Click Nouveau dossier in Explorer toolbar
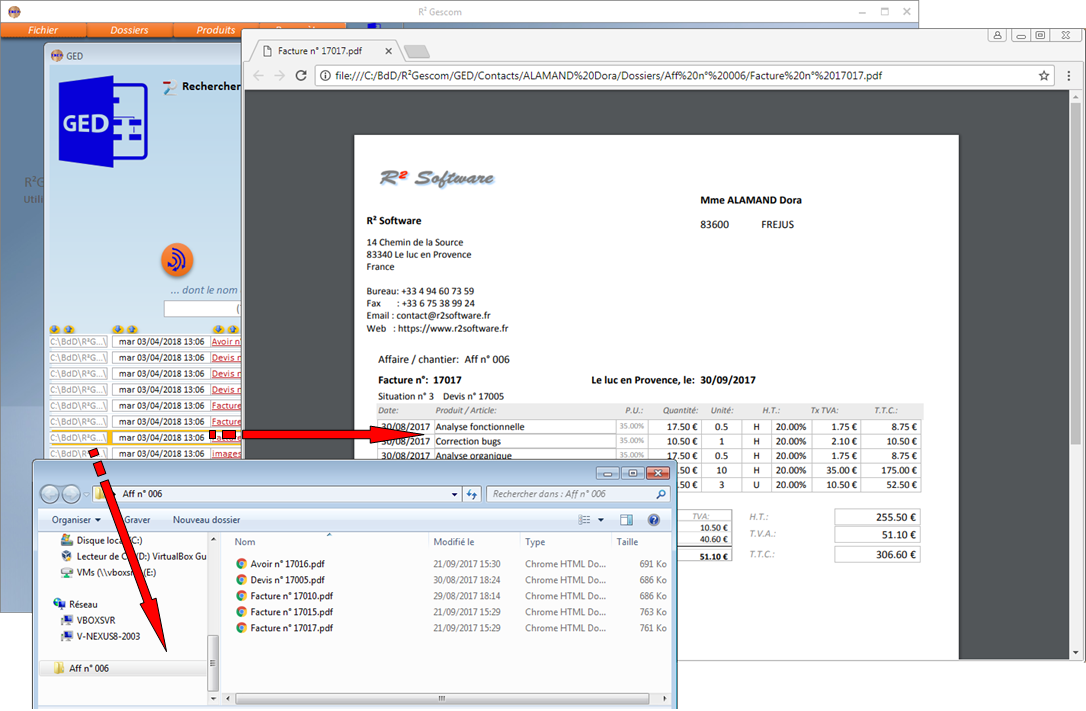1086x711 pixels. point(206,519)
